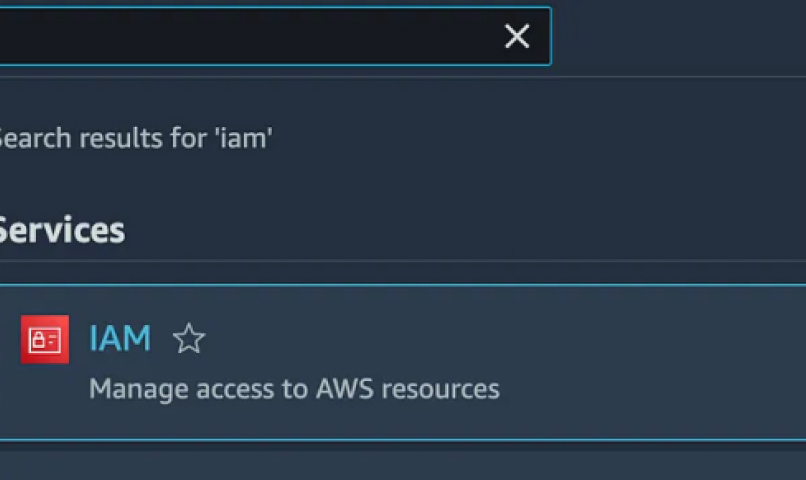
Task: Click the word AWS in the IAM description
Action: [x=344, y=389]
